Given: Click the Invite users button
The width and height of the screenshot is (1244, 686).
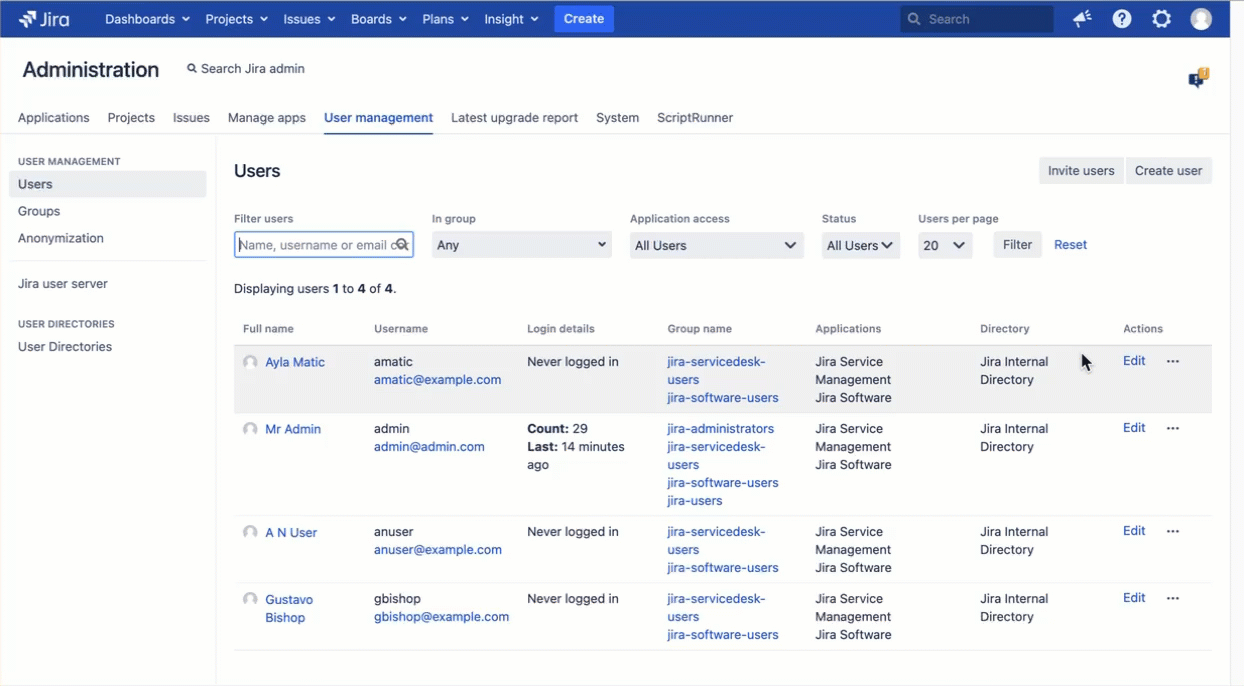Looking at the screenshot, I should click(x=1081, y=171).
